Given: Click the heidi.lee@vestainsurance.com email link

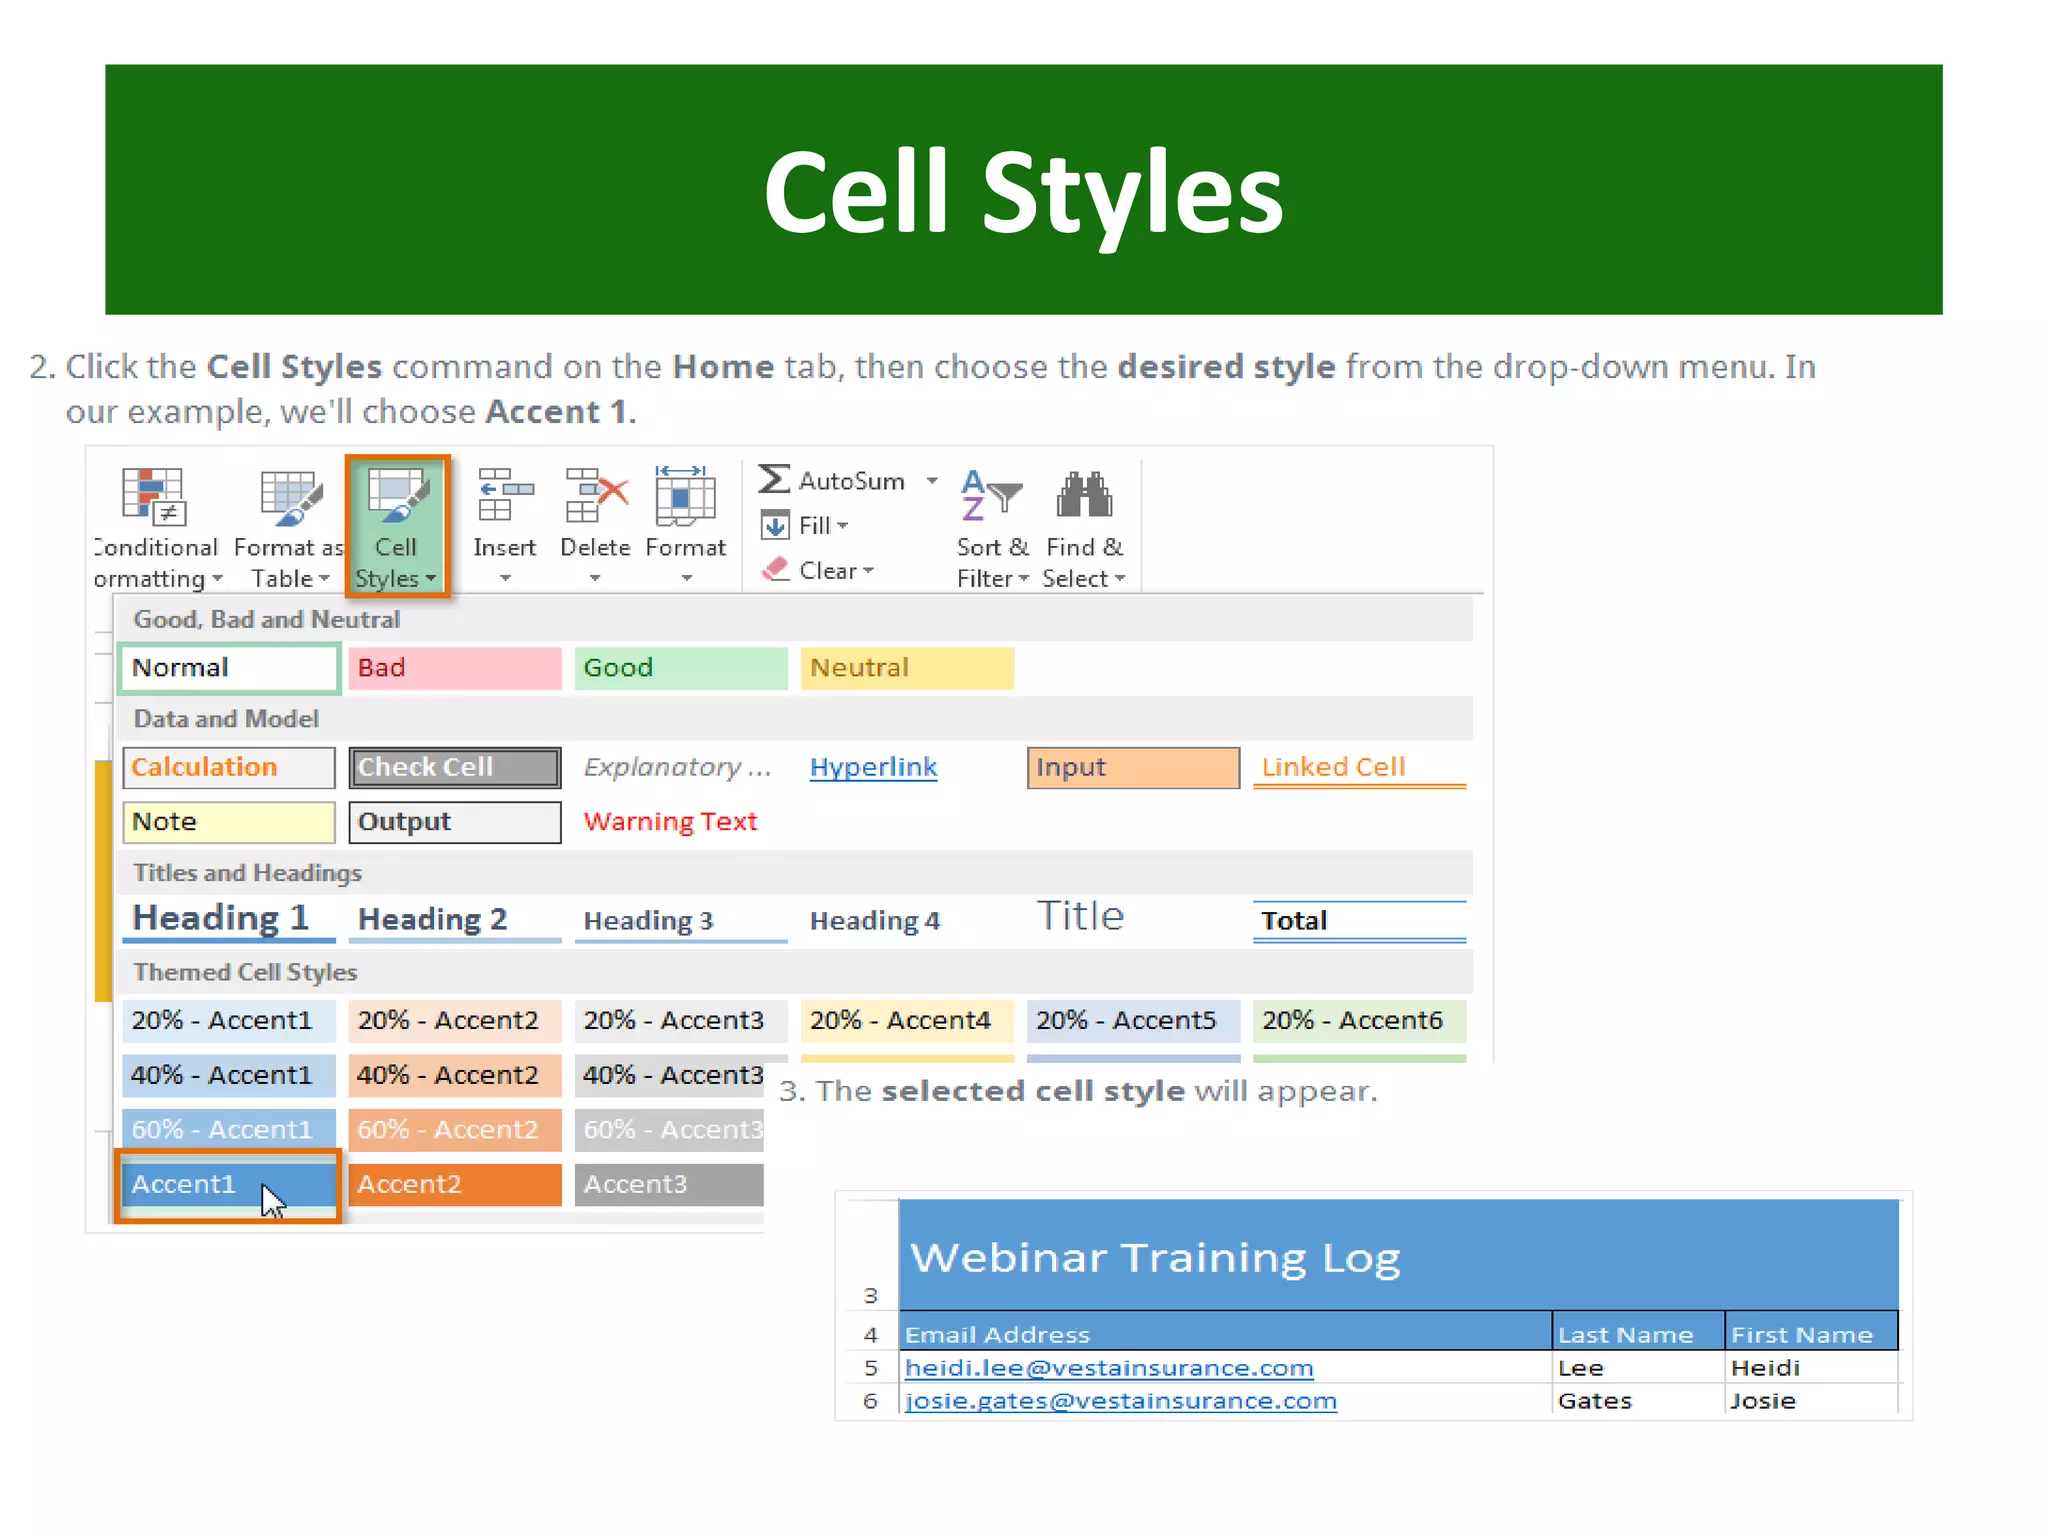Looking at the screenshot, I should pyautogui.click(x=1108, y=1368).
